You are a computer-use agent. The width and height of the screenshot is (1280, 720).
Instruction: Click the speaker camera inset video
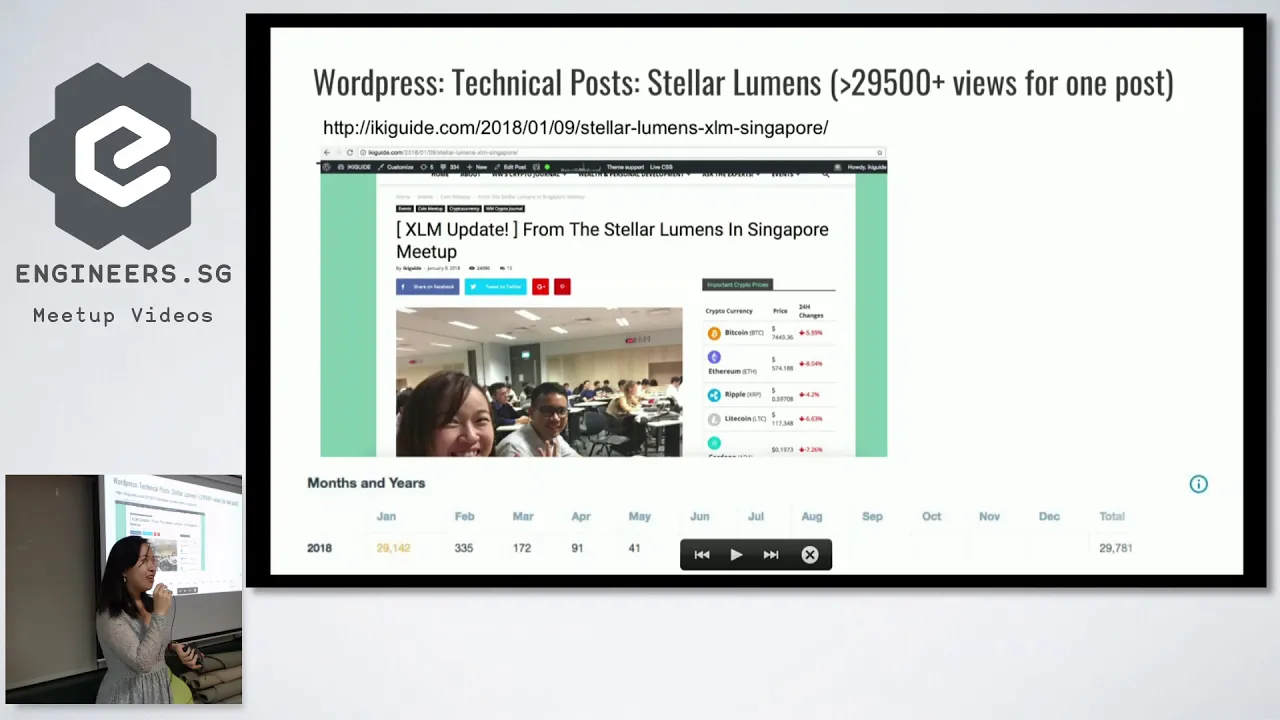124,589
